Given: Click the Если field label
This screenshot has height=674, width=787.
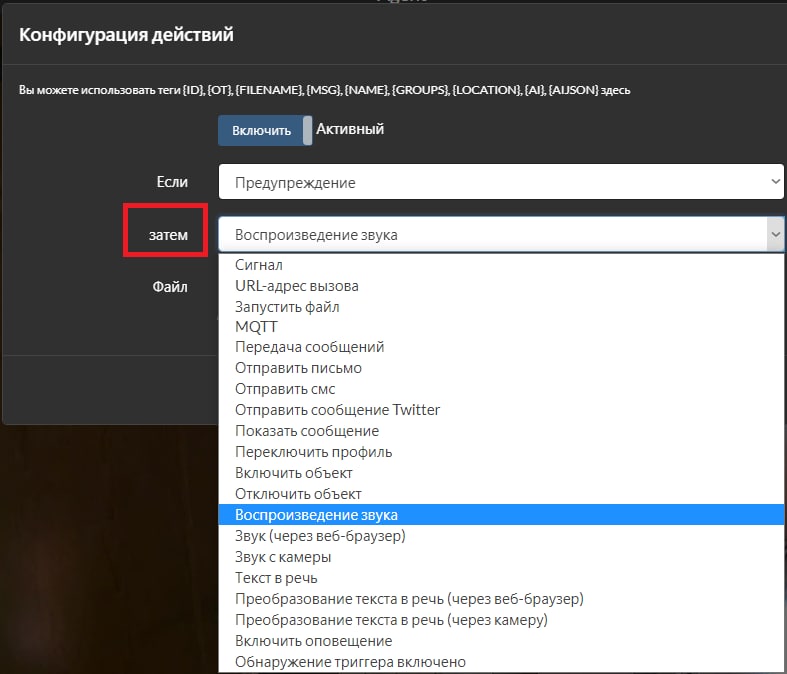Looking at the screenshot, I should click(x=172, y=182).
